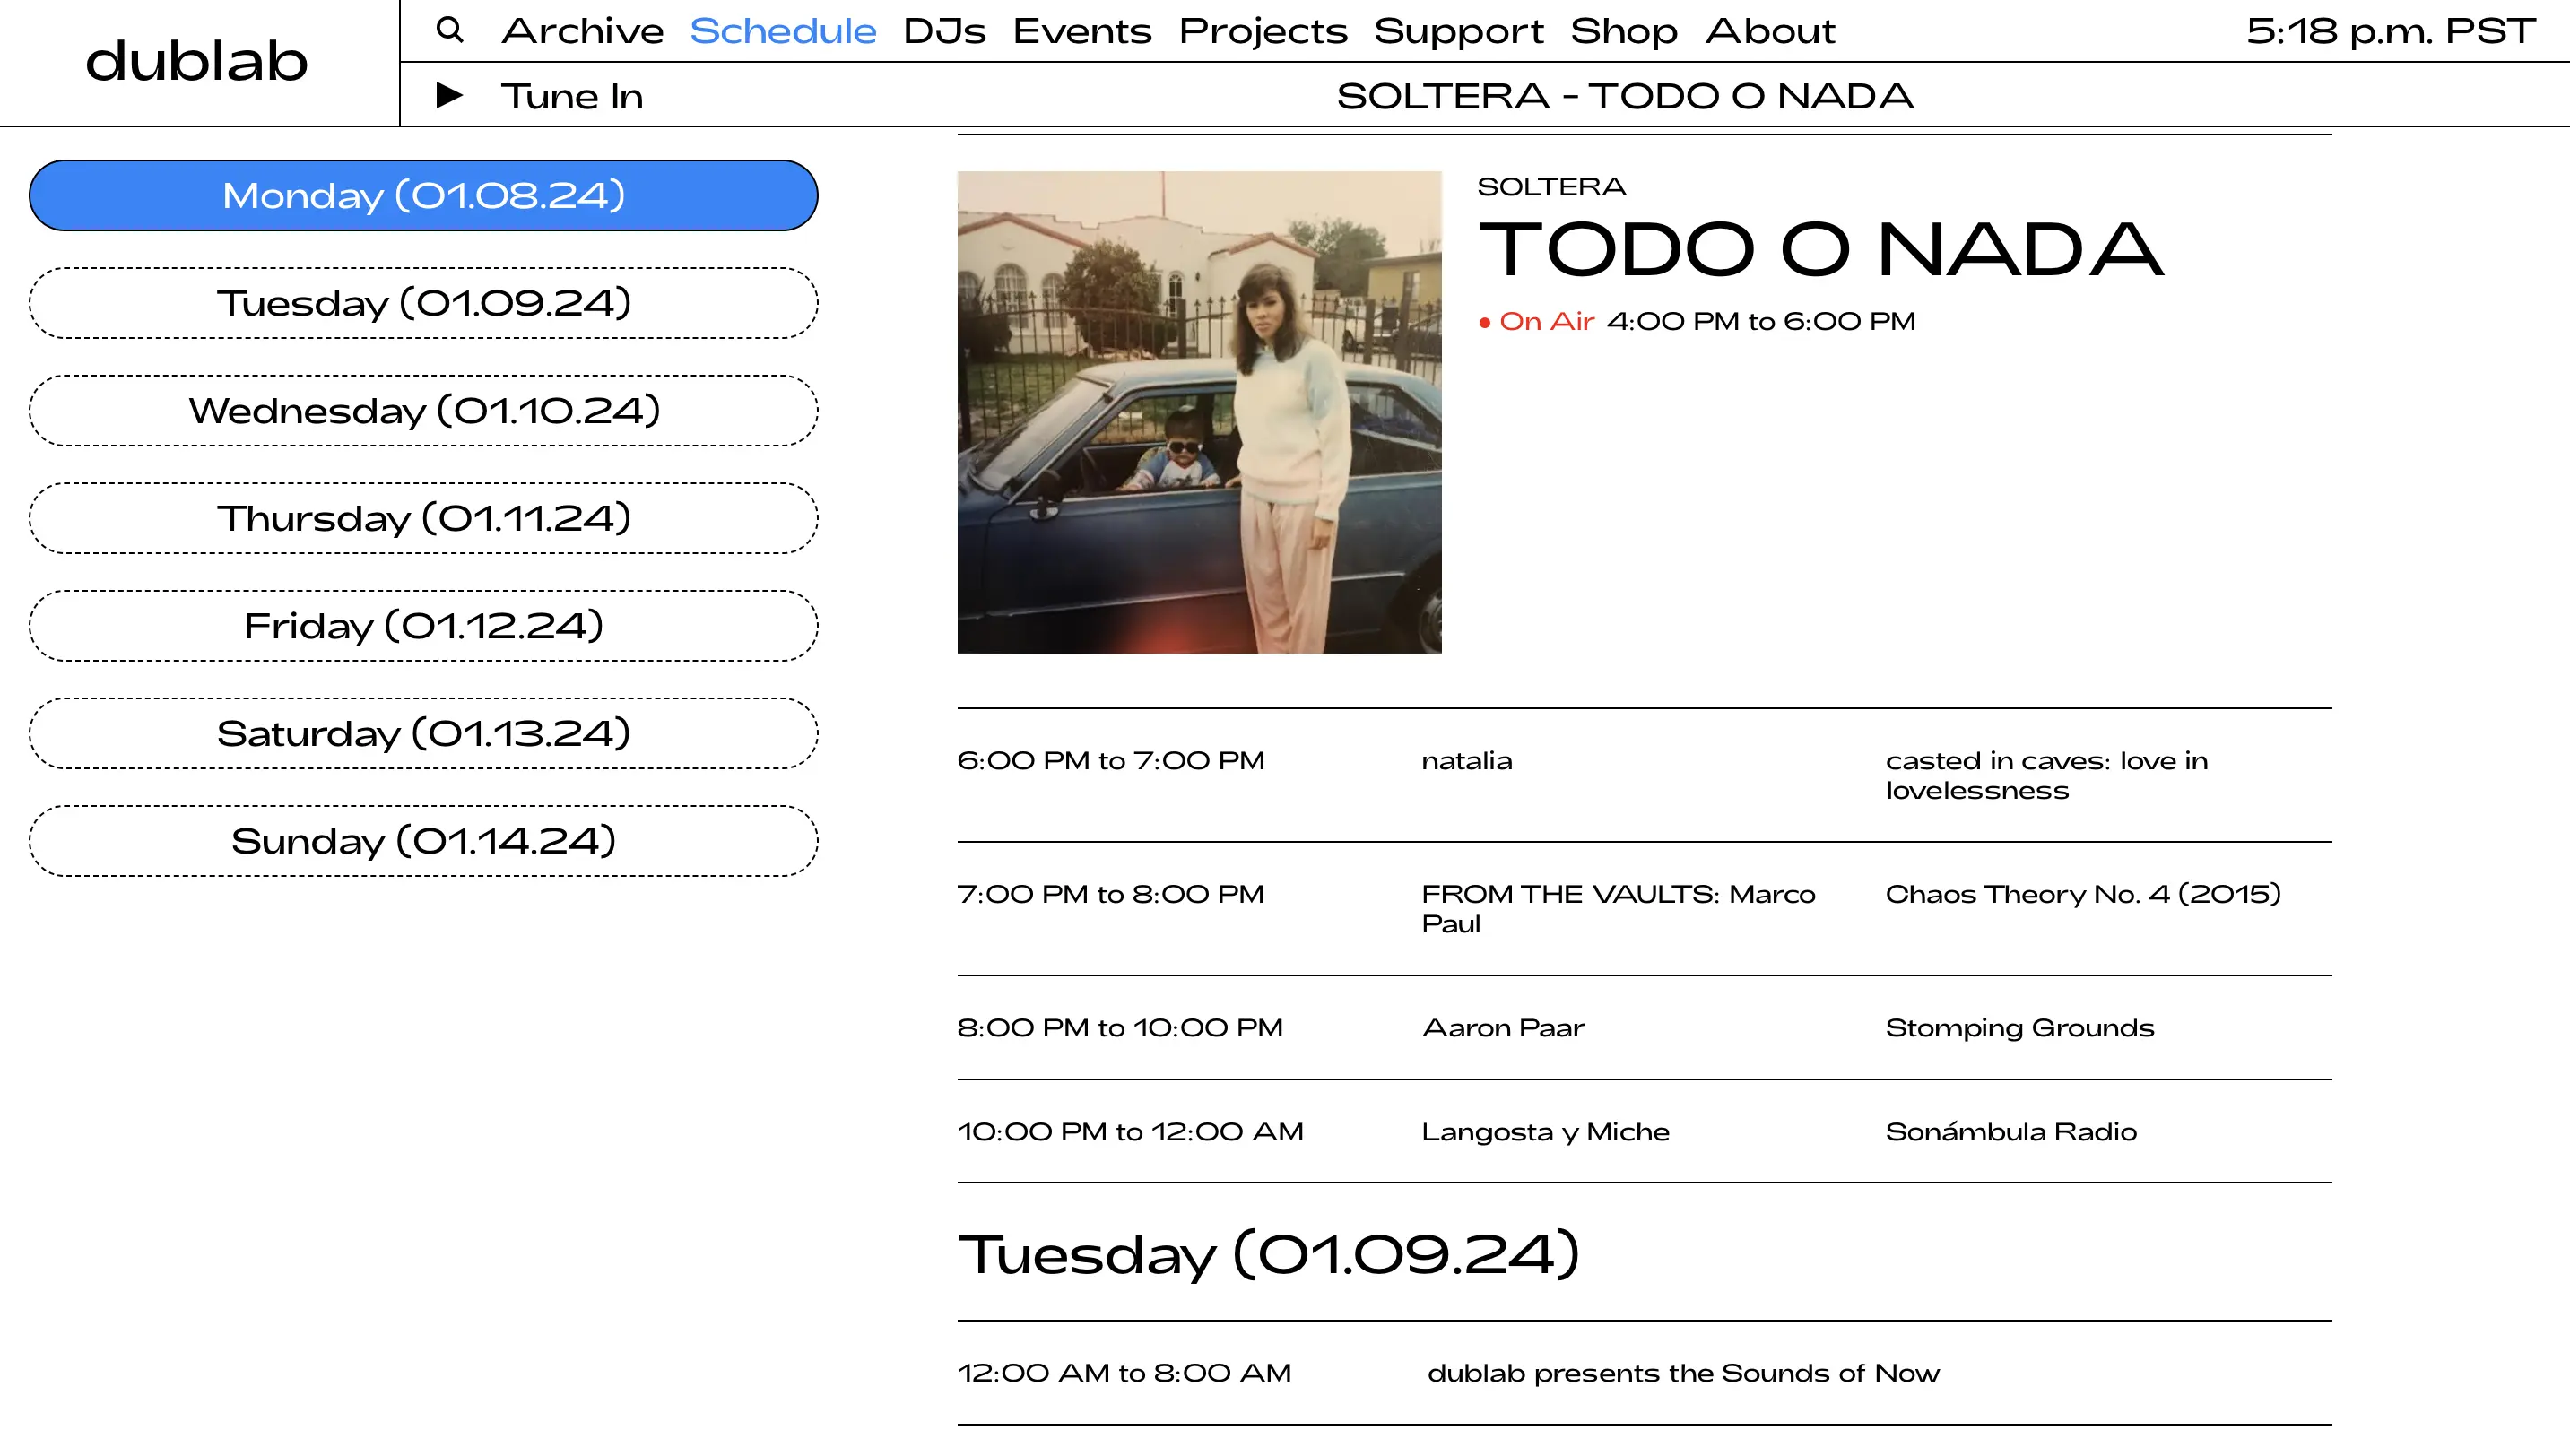This screenshot has height=1456, width=2570.
Task: Open the About menu item
Action: click(x=1770, y=31)
